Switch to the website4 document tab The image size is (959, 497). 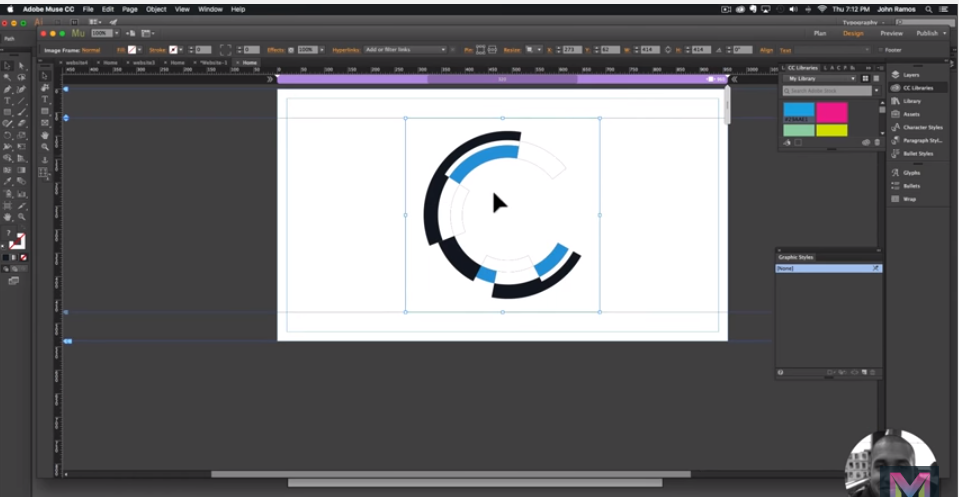[76, 62]
